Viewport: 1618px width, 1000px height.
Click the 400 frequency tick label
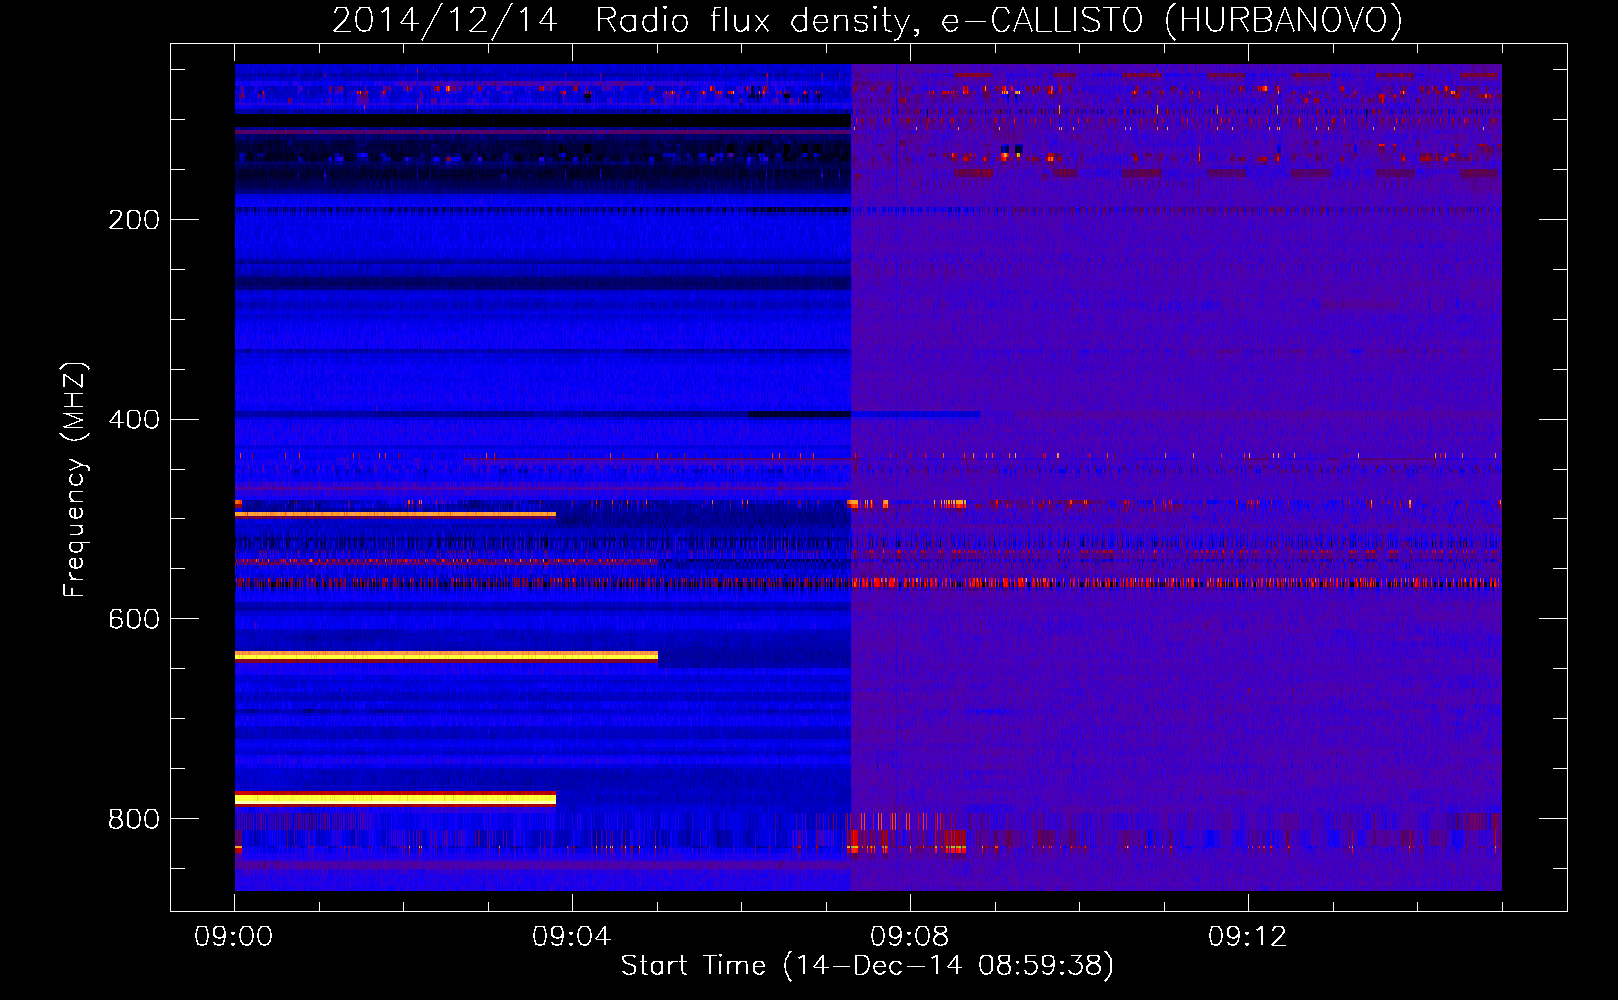point(134,420)
